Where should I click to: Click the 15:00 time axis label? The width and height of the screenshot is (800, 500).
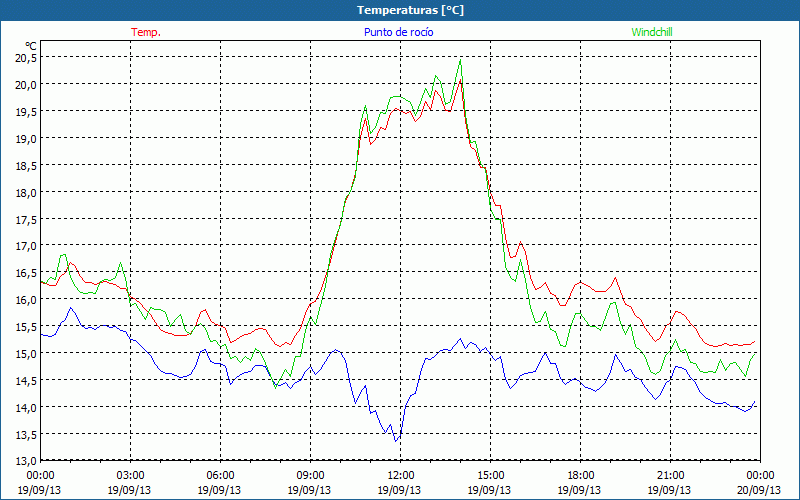(x=490, y=476)
